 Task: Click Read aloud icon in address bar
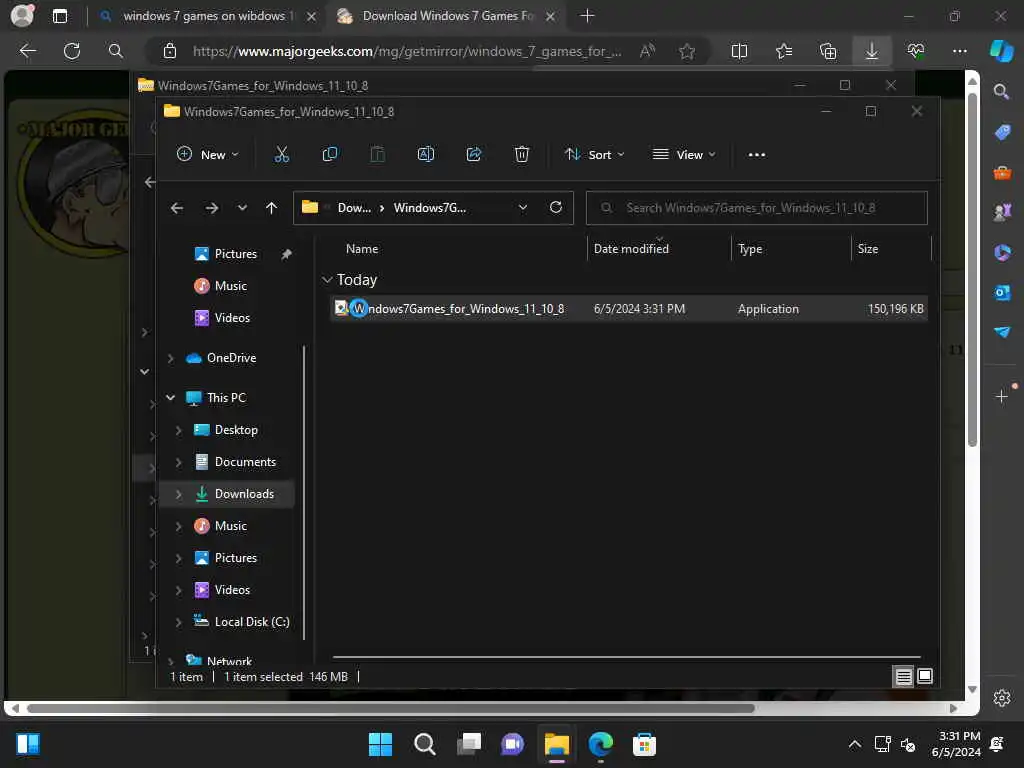pyautogui.click(x=647, y=51)
